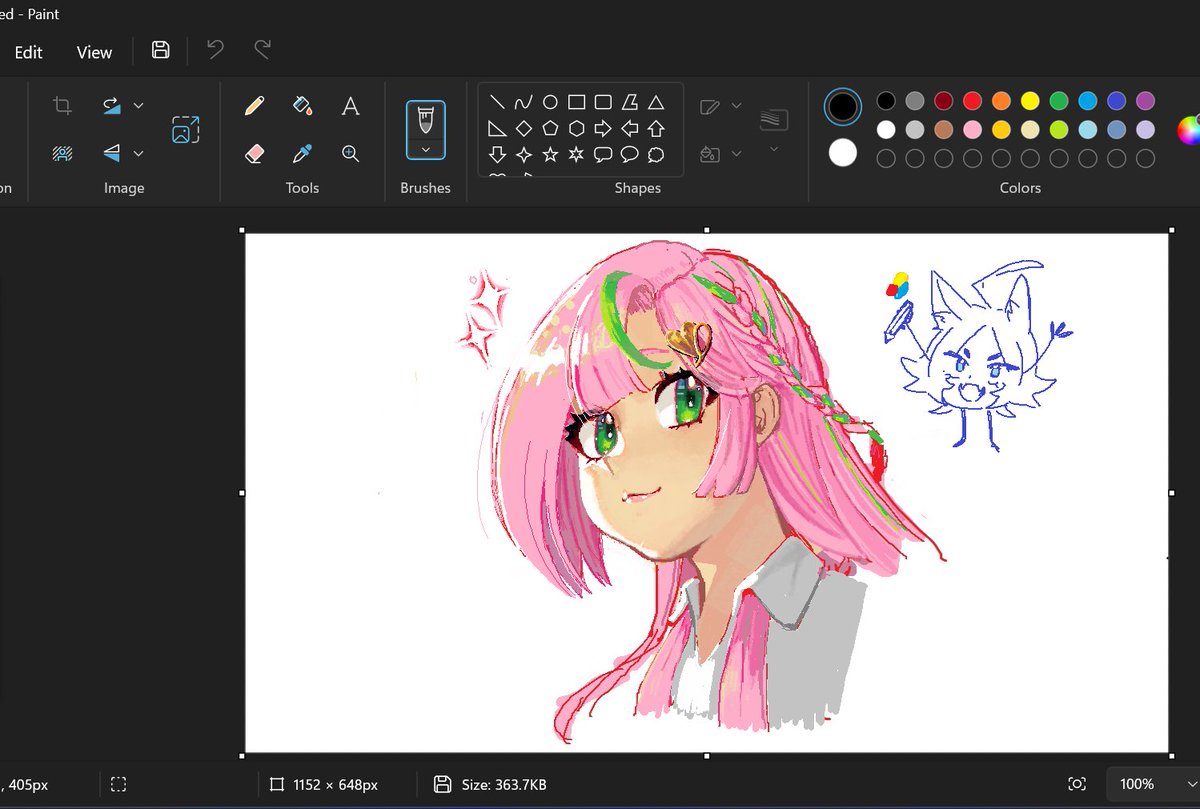Select the Triangle shape

(656, 102)
